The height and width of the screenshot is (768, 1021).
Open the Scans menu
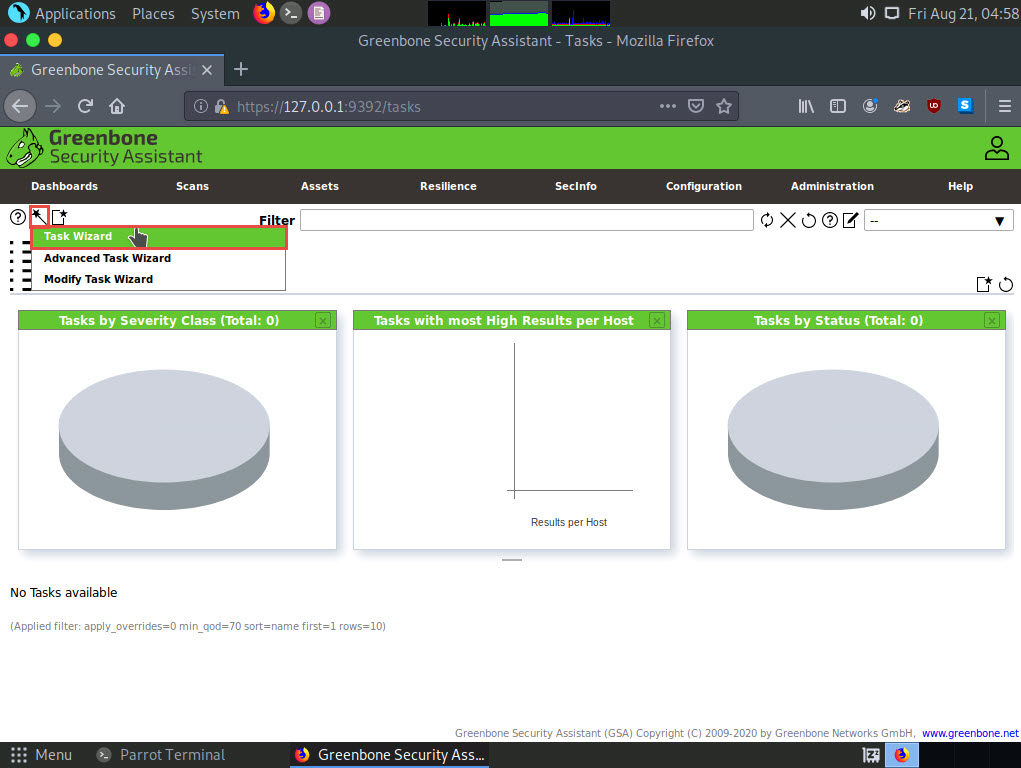[x=192, y=186]
